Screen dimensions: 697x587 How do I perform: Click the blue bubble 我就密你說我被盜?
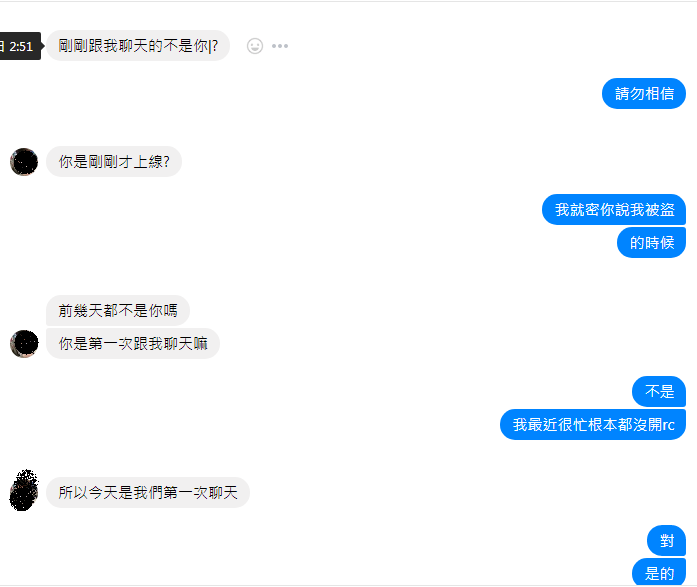[x=614, y=209]
